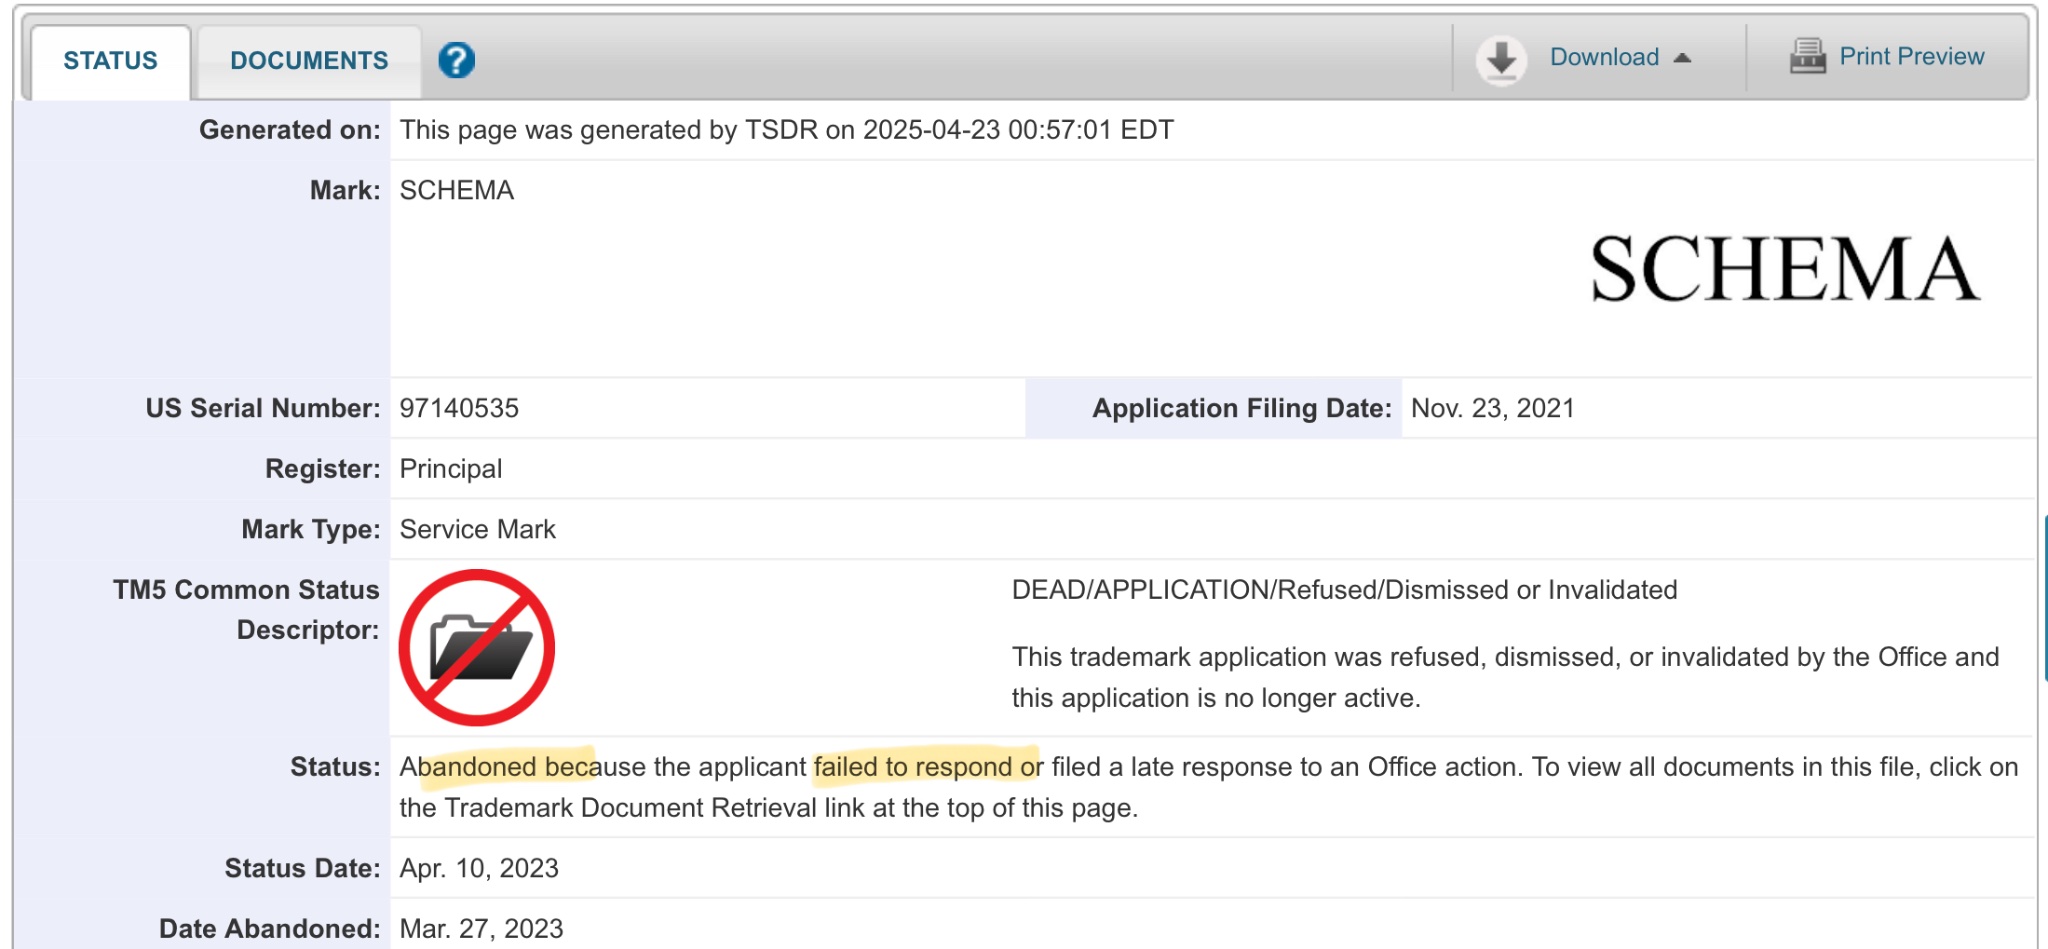Open Print Preview
This screenshot has width=2048, height=949.
pyautogui.click(x=1912, y=57)
